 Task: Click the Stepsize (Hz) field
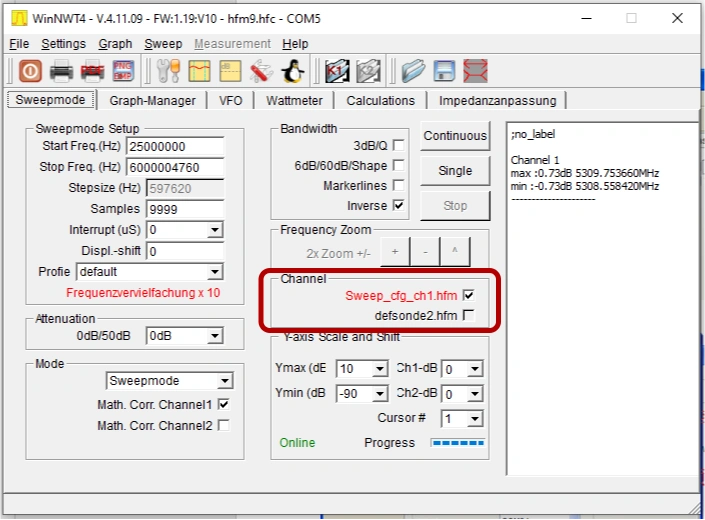pyautogui.click(x=185, y=188)
